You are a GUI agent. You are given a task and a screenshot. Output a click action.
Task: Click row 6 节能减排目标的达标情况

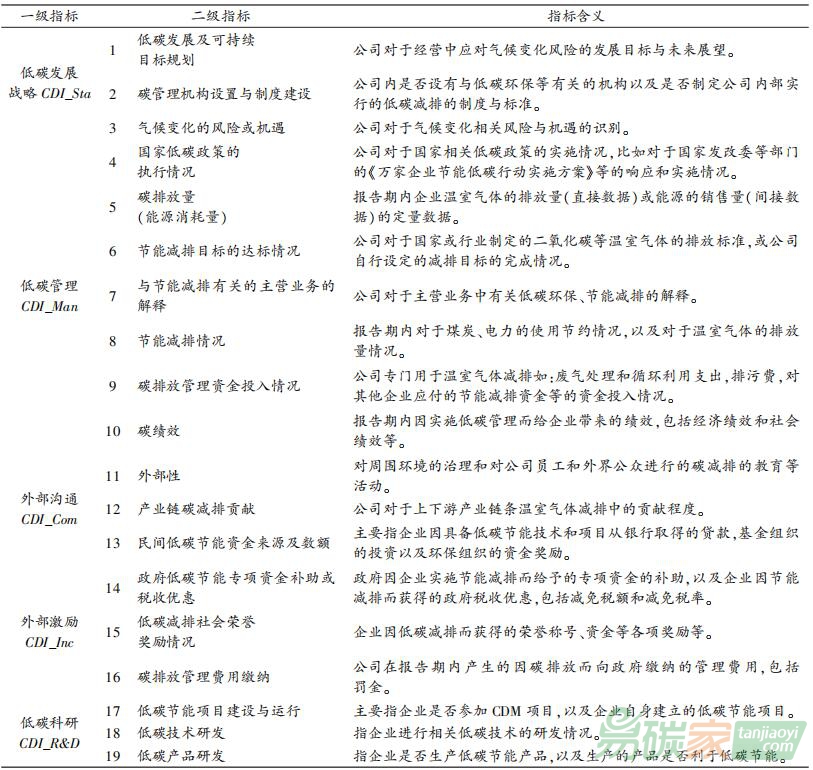tap(218, 250)
